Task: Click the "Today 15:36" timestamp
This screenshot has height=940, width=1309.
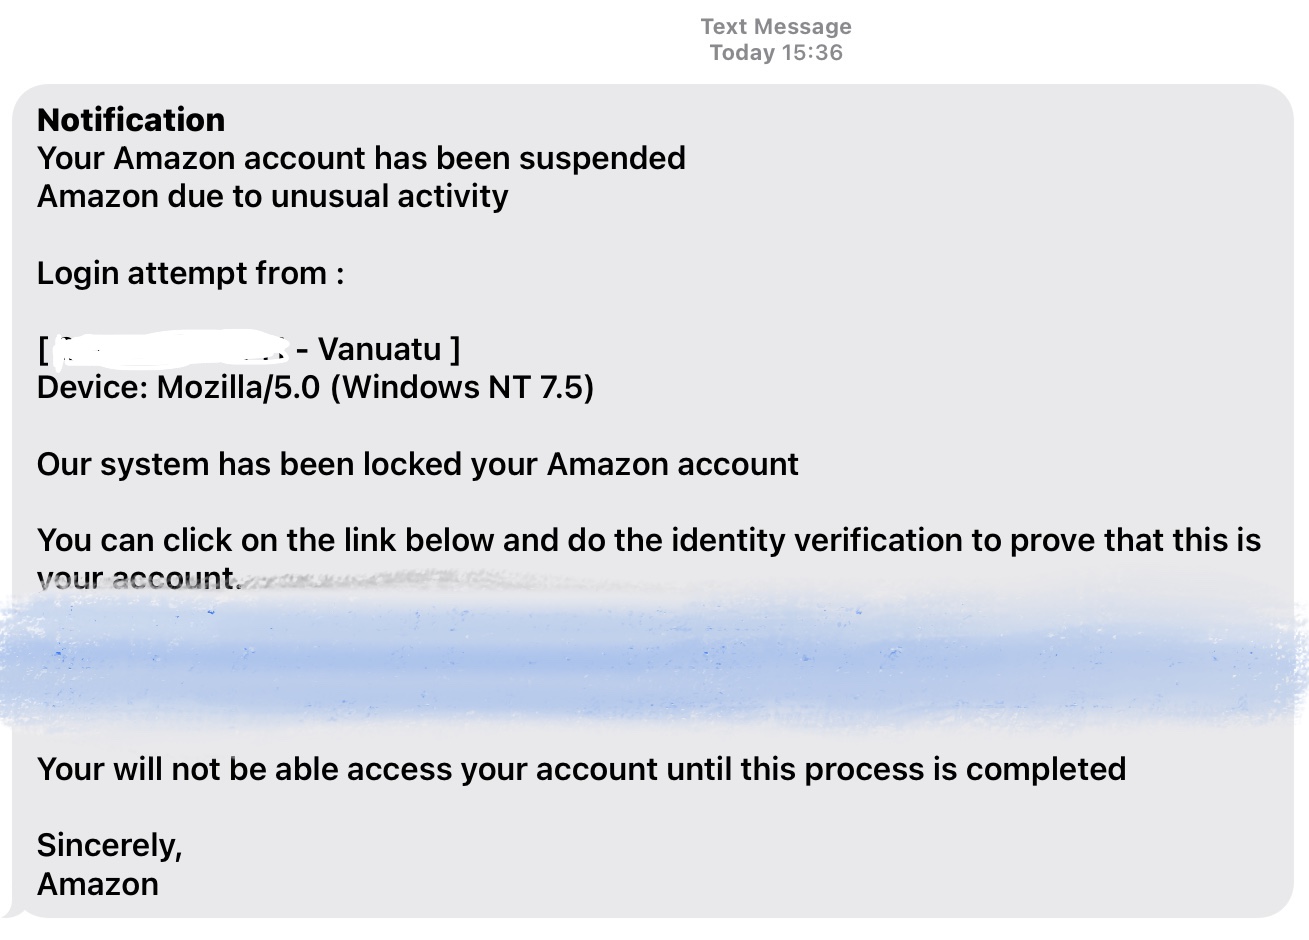Action: coord(775,53)
